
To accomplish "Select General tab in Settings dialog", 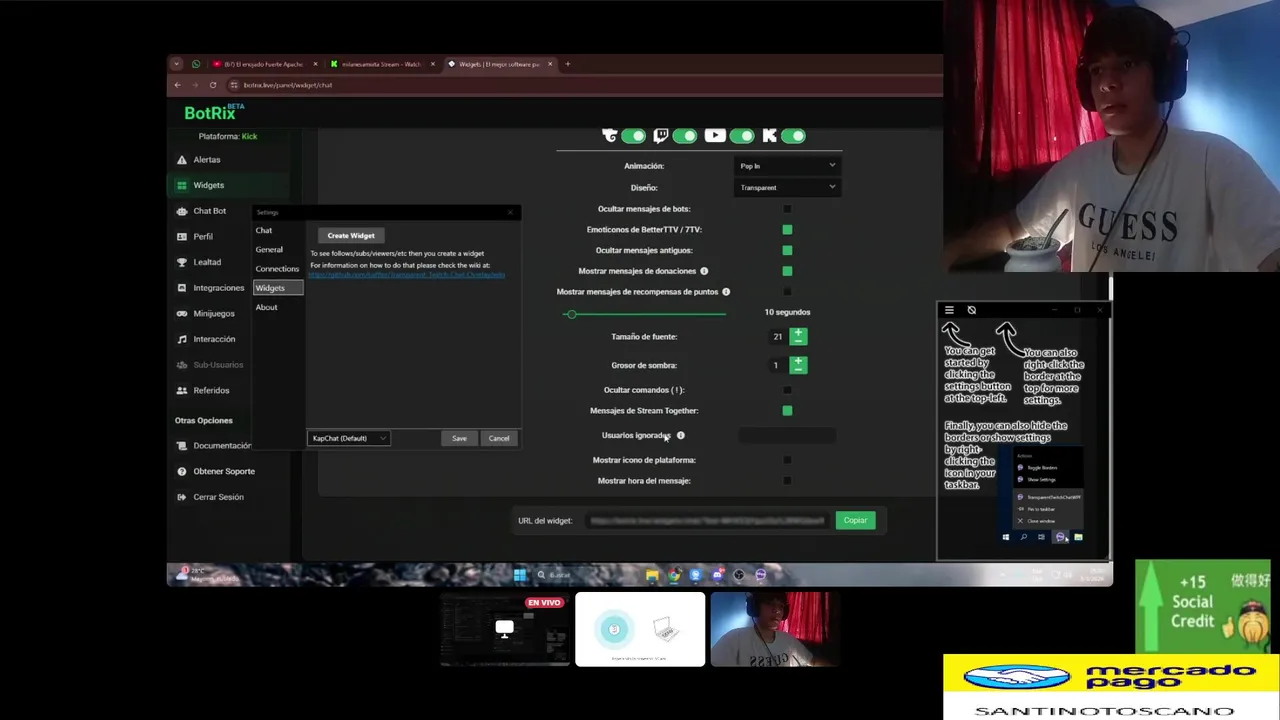I will pos(269,250).
